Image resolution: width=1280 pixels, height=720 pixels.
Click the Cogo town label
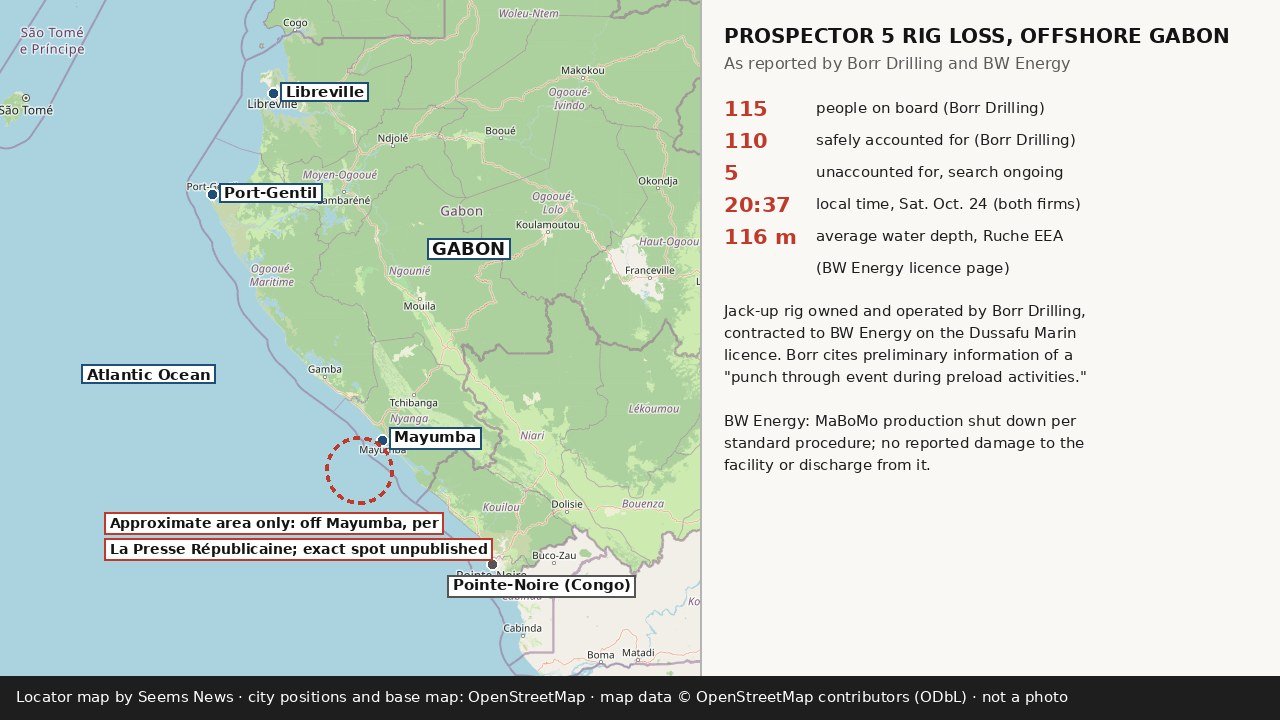coord(295,22)
